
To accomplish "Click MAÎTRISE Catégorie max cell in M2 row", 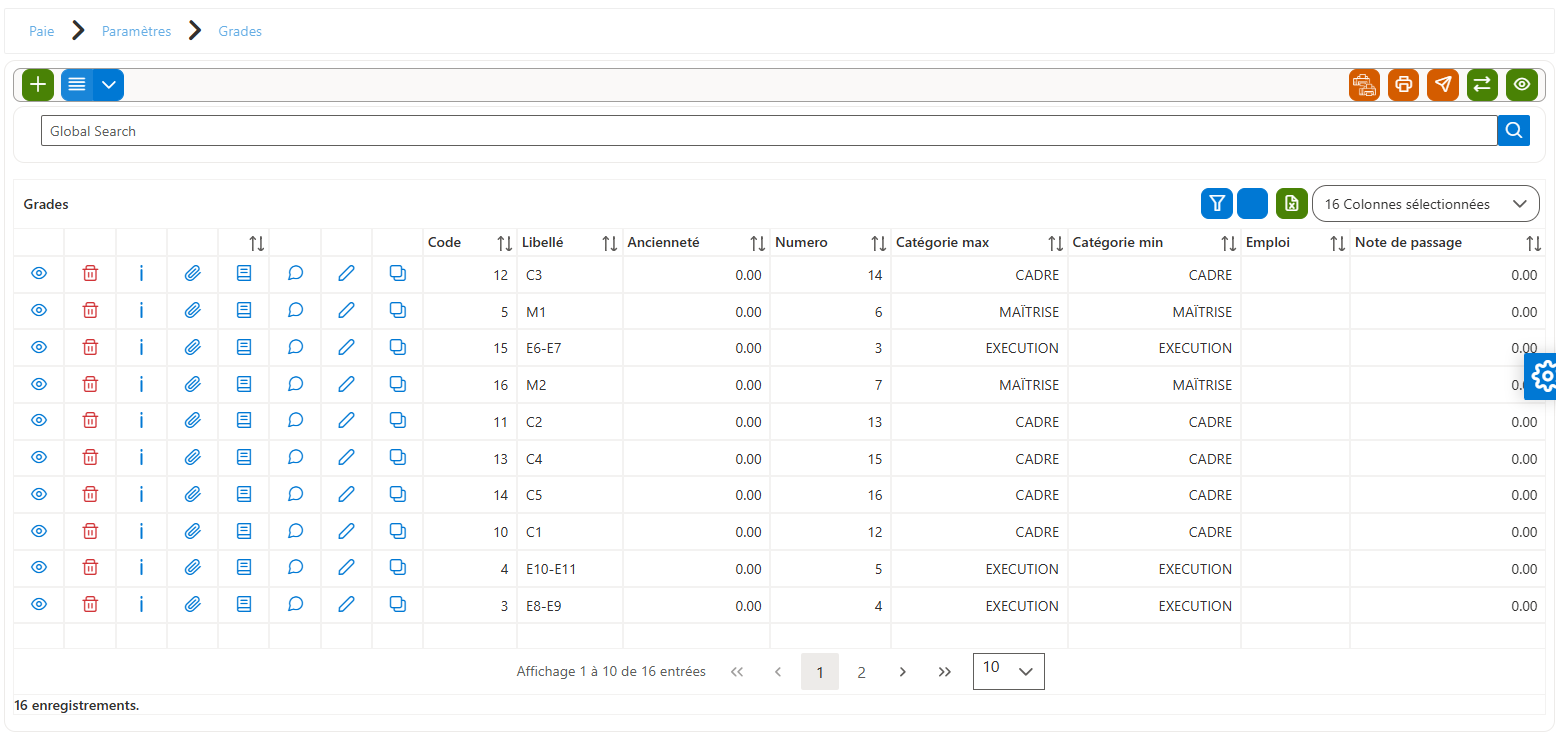I will 979,385.
